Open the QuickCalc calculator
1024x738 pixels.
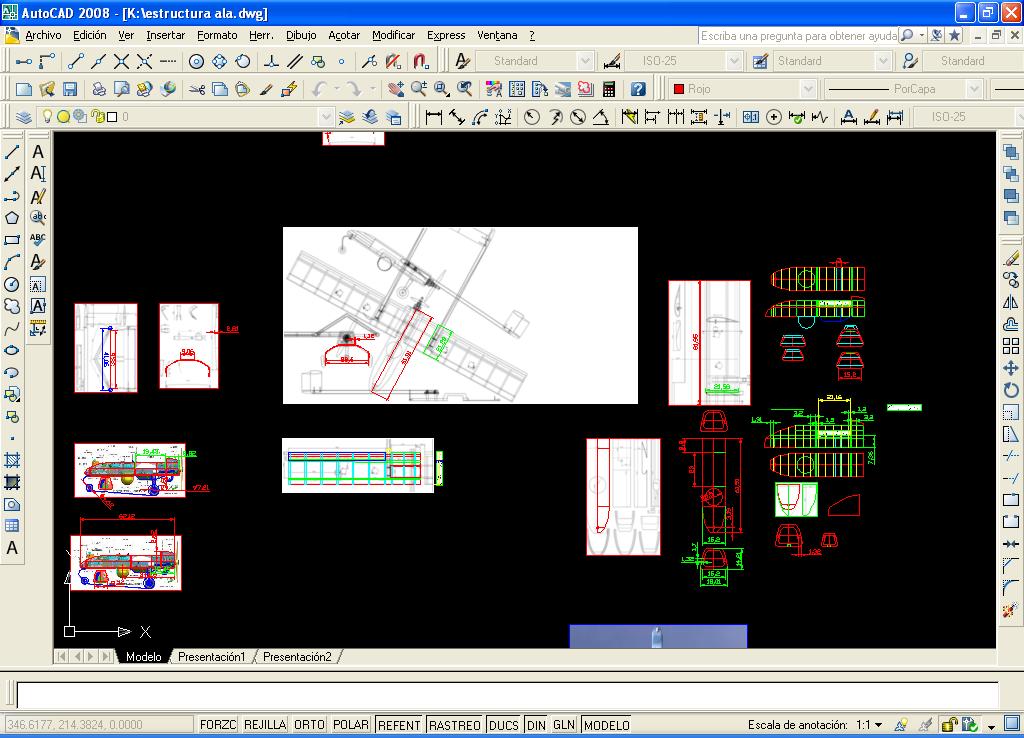coord(608,89)
